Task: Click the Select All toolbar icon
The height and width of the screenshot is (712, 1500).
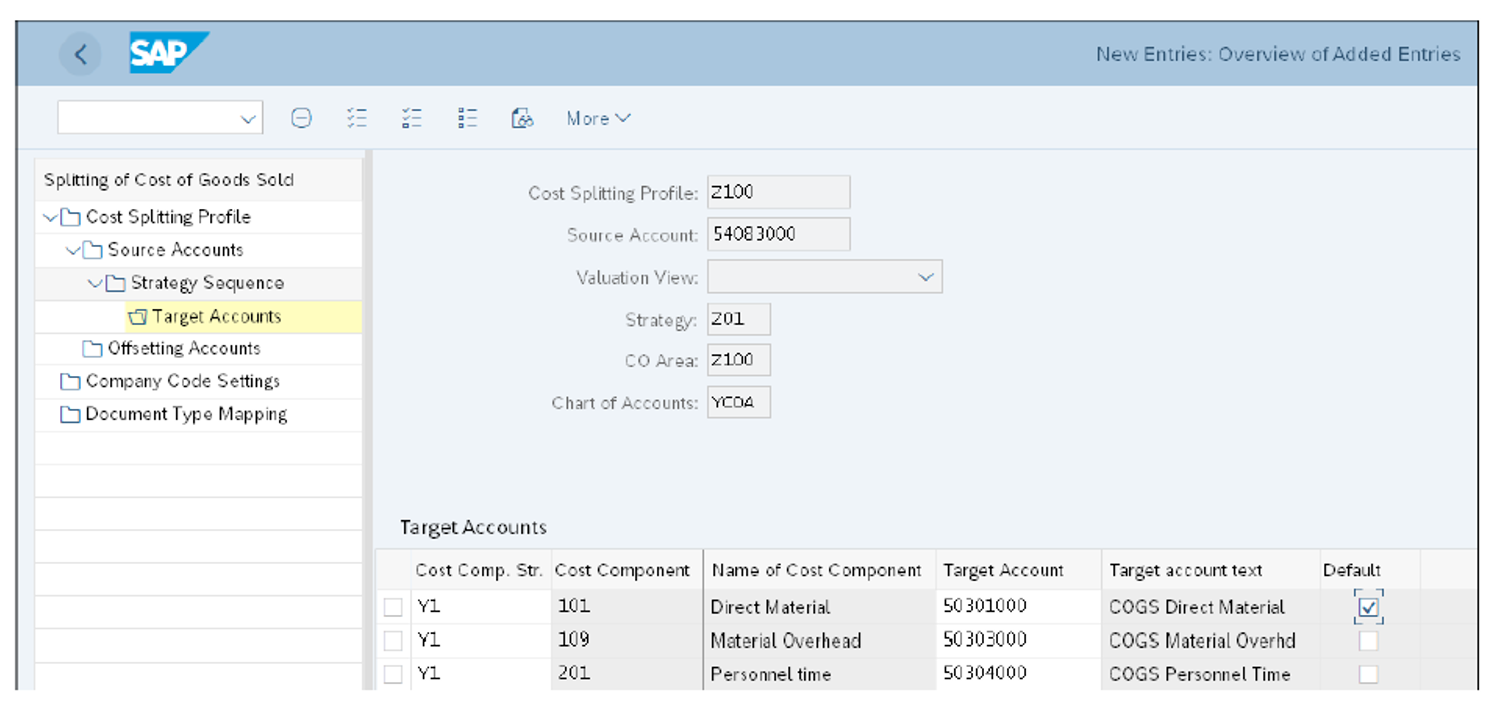Action: click(357, 118)
